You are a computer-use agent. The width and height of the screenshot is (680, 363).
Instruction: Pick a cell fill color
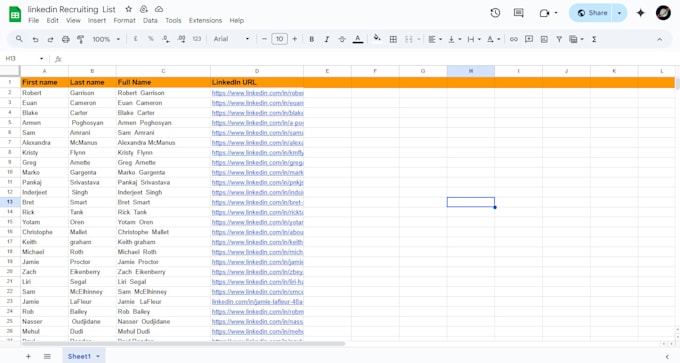377,39
